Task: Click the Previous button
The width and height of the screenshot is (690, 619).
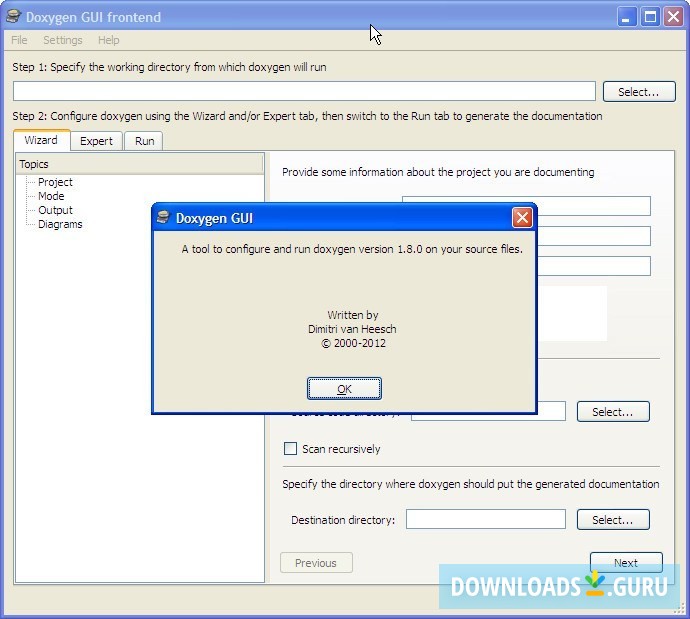Action: click(316, 563)
